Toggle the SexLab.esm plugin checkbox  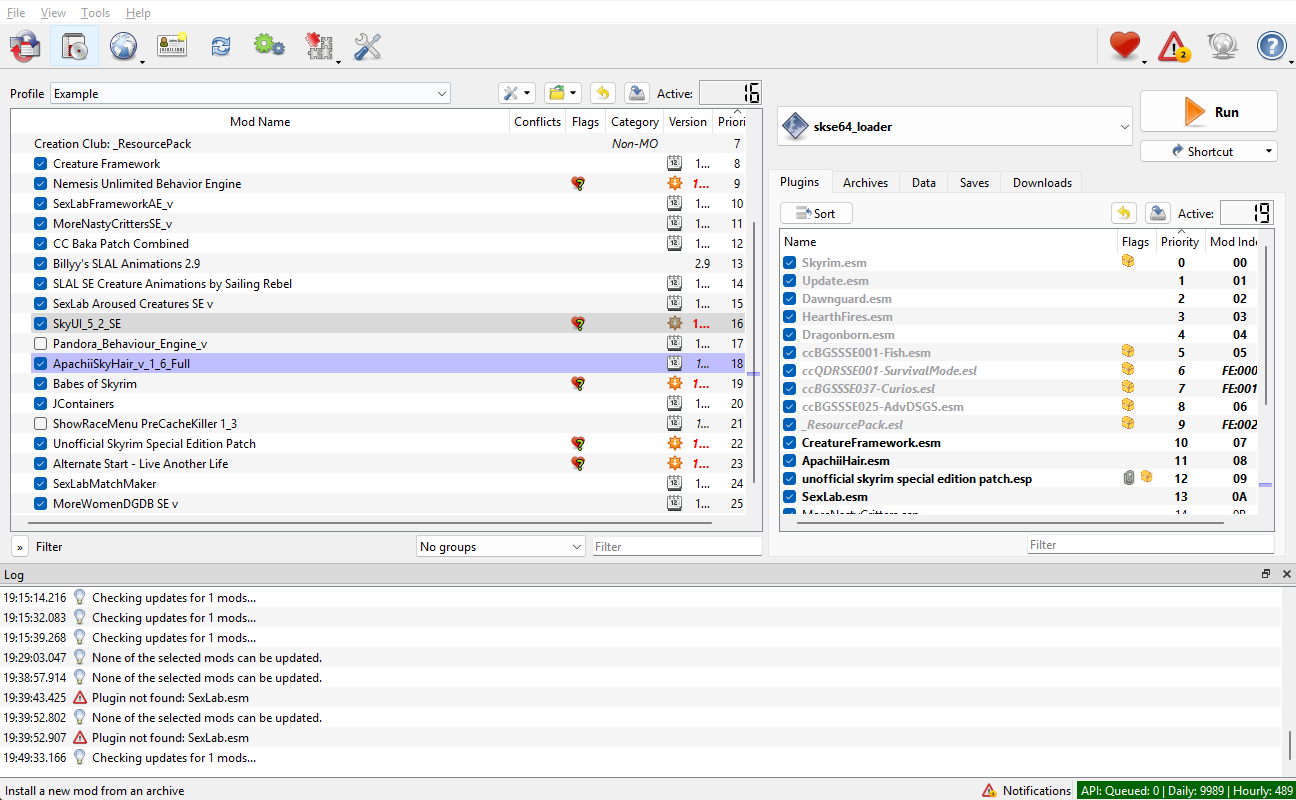[x=790, y=497]
